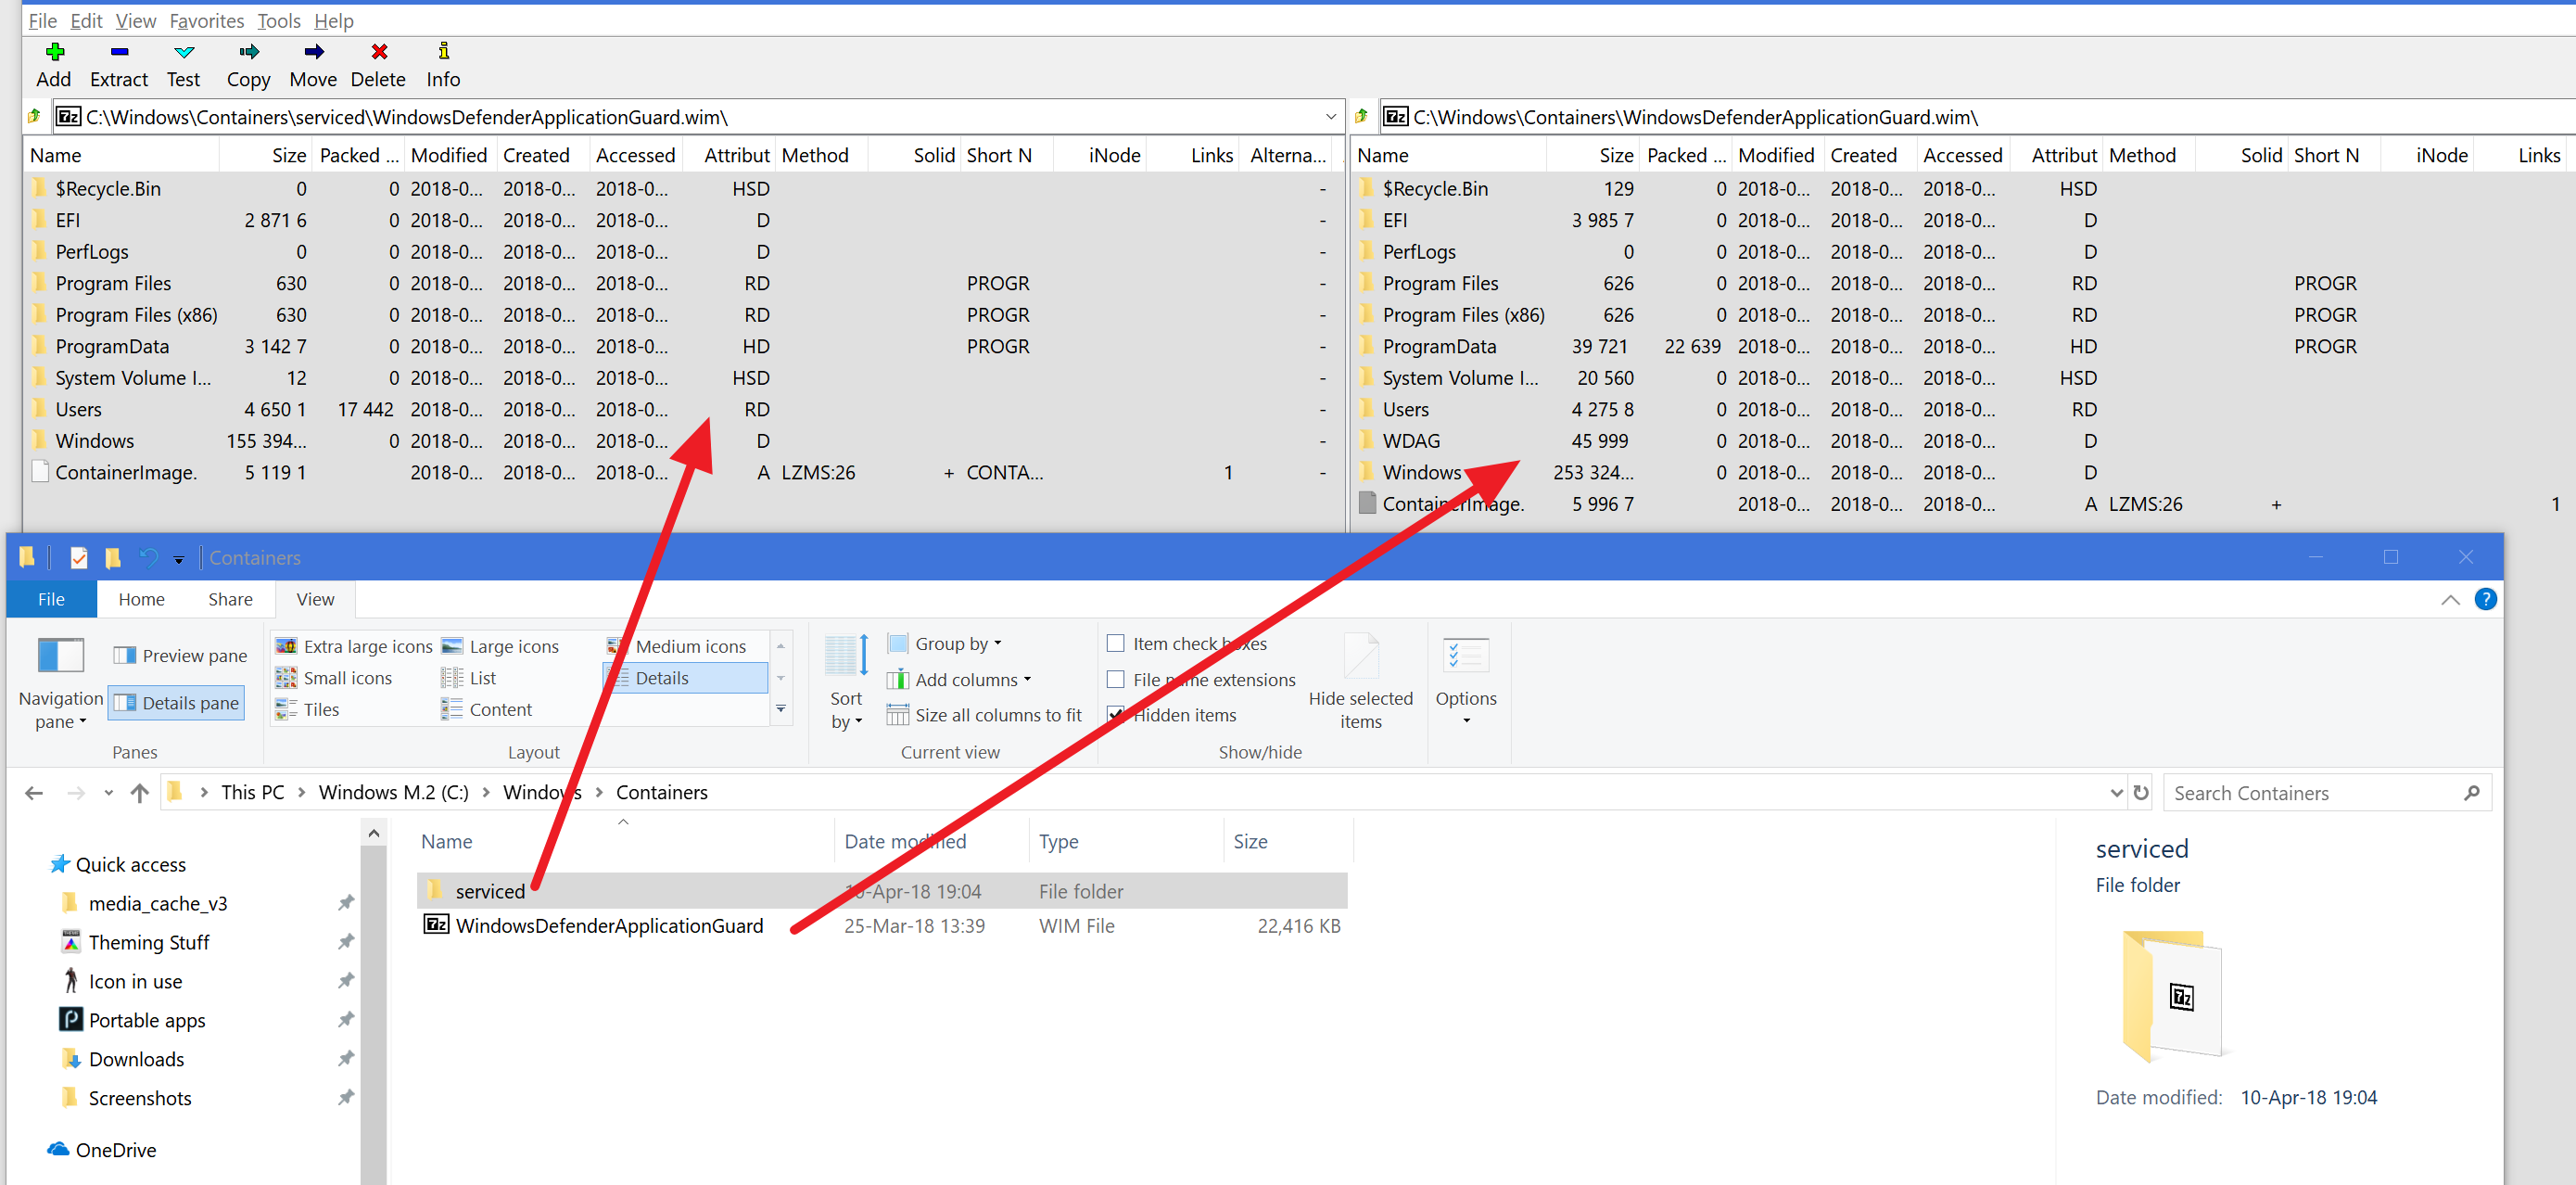The height and width of the screenshot is (1185, 2576).
Task: Click the Extract toolbar icon in 7-Zip
Action: pos(119,65)
